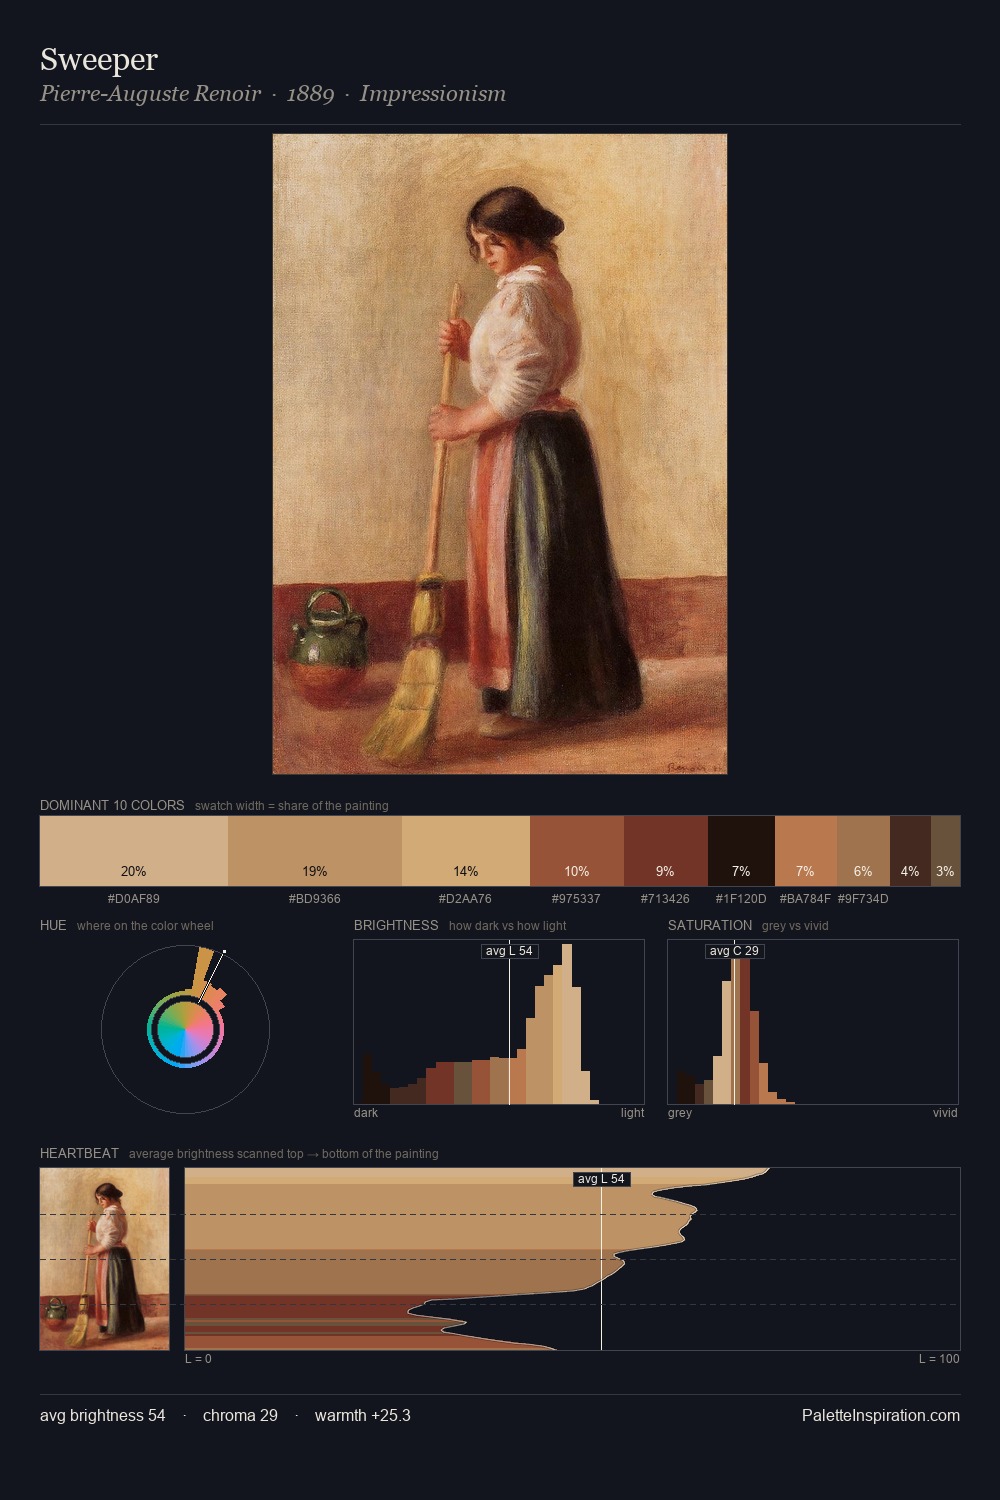This screenshot has height=1500, width=1000.
Task: Click the avg brightness 54 footer stat
Action: point(103,1415)
